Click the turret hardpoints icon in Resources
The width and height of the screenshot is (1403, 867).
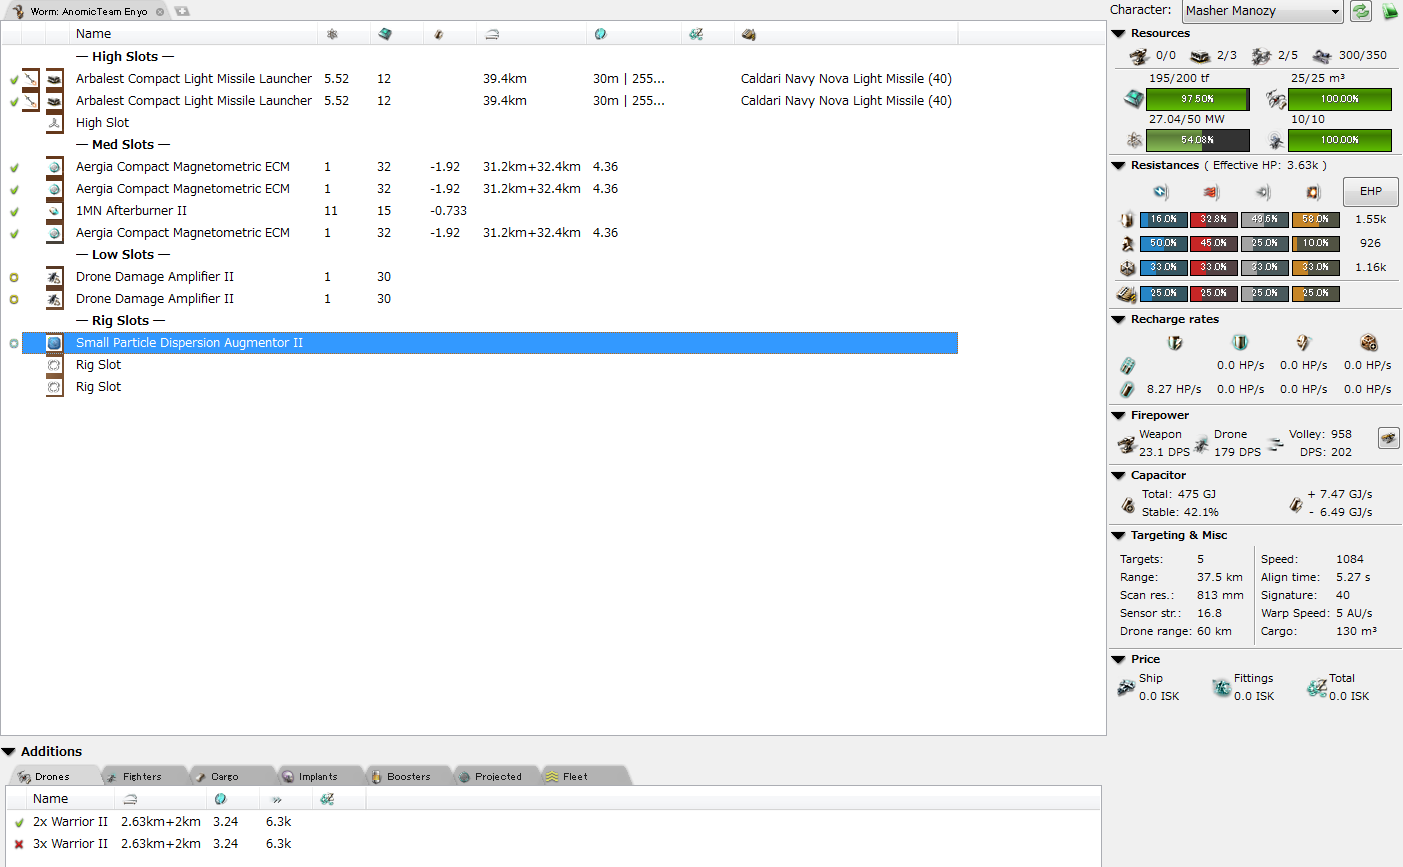click(x=1139, y=56)
